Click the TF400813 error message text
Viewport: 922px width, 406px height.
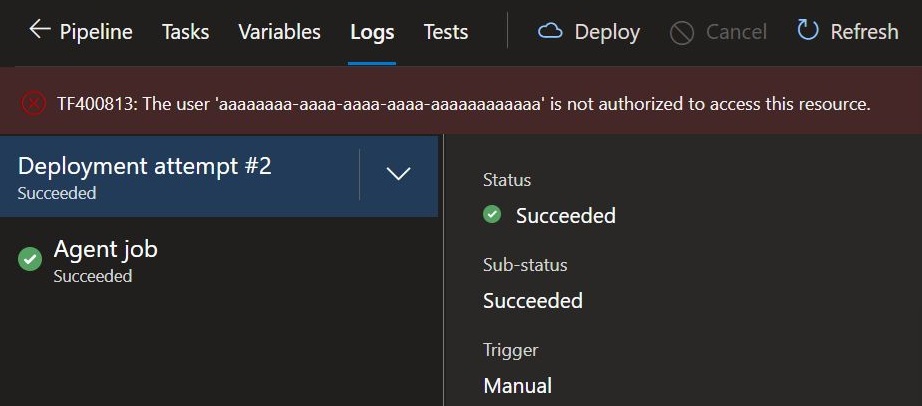coord(463,104)
